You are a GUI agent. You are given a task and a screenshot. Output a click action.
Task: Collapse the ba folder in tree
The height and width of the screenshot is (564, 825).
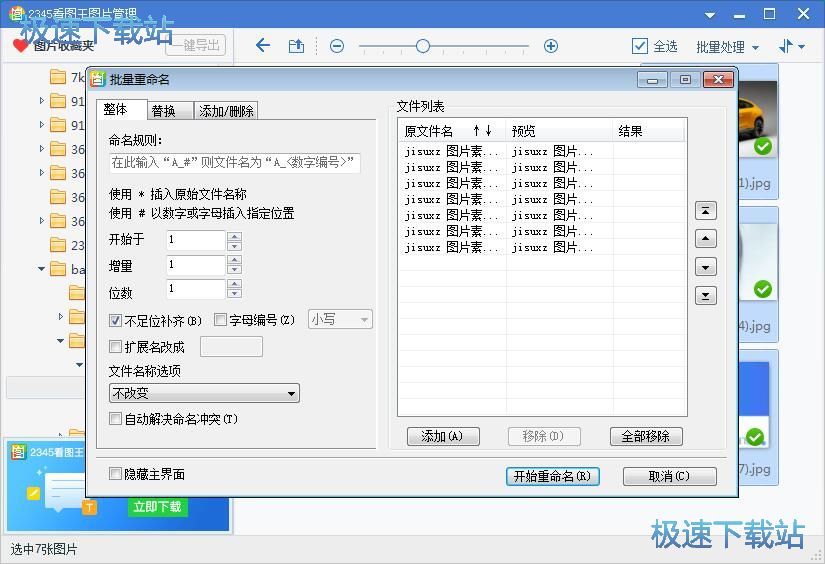point(42,269)
